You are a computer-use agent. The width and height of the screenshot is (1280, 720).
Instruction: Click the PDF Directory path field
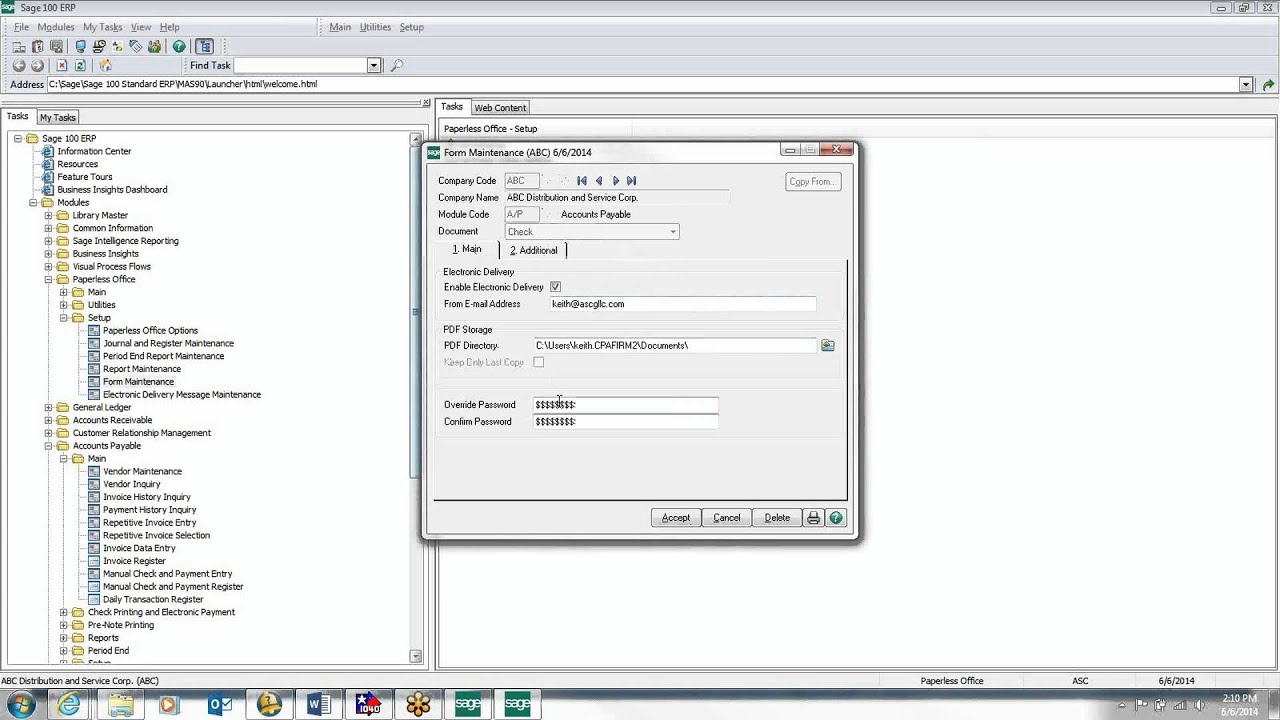(x=675, y=345)
